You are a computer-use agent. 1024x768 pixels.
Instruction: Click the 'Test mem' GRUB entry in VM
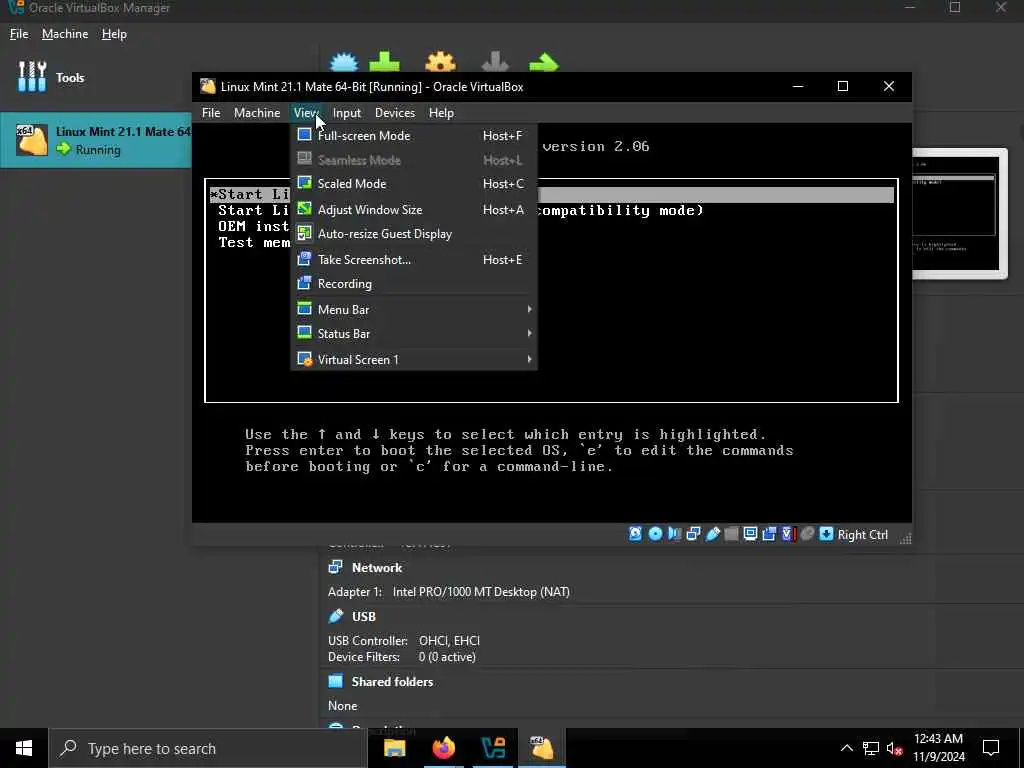[x=254, y=242]
